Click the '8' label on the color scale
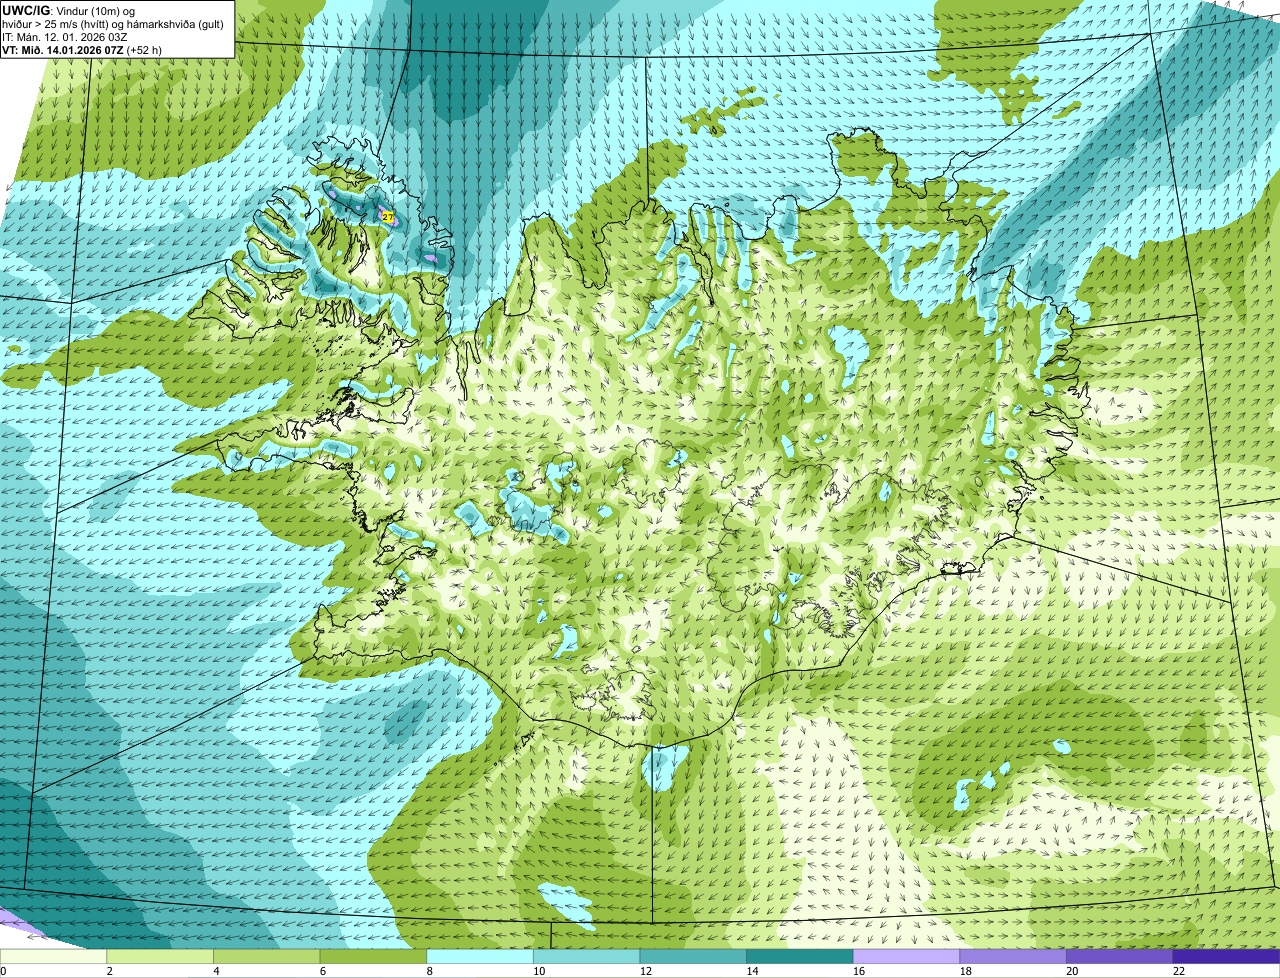The height and width of the screenshot is (978, 1280). [x=429, y=971]
